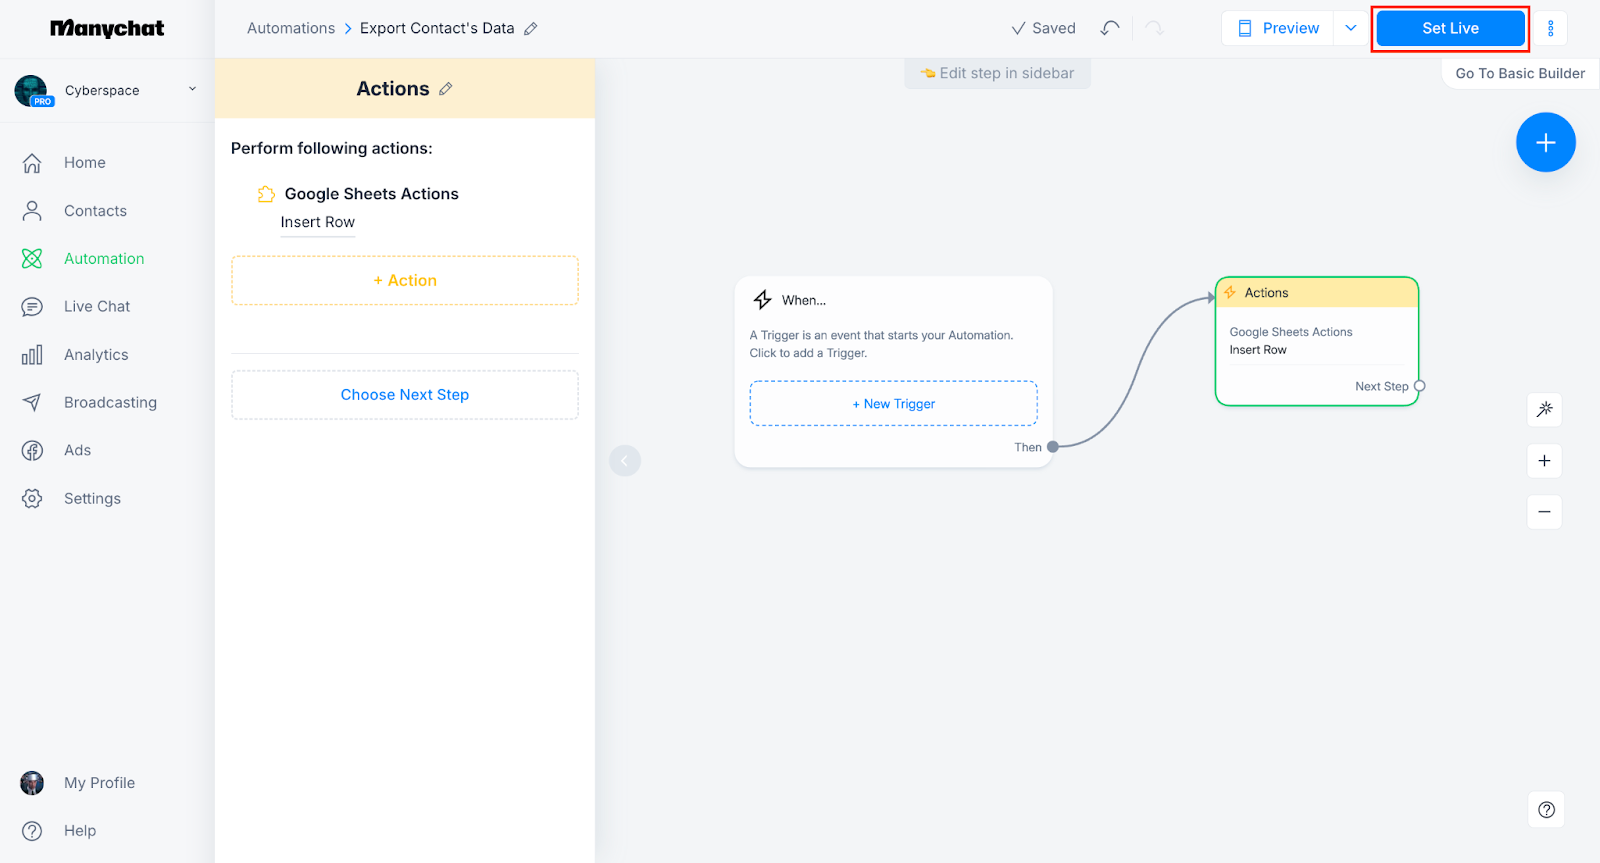The height and width of the screenshot is (863, 1600).
Task: Add a trigger via + New Trigger
Action: coord(893,404)
